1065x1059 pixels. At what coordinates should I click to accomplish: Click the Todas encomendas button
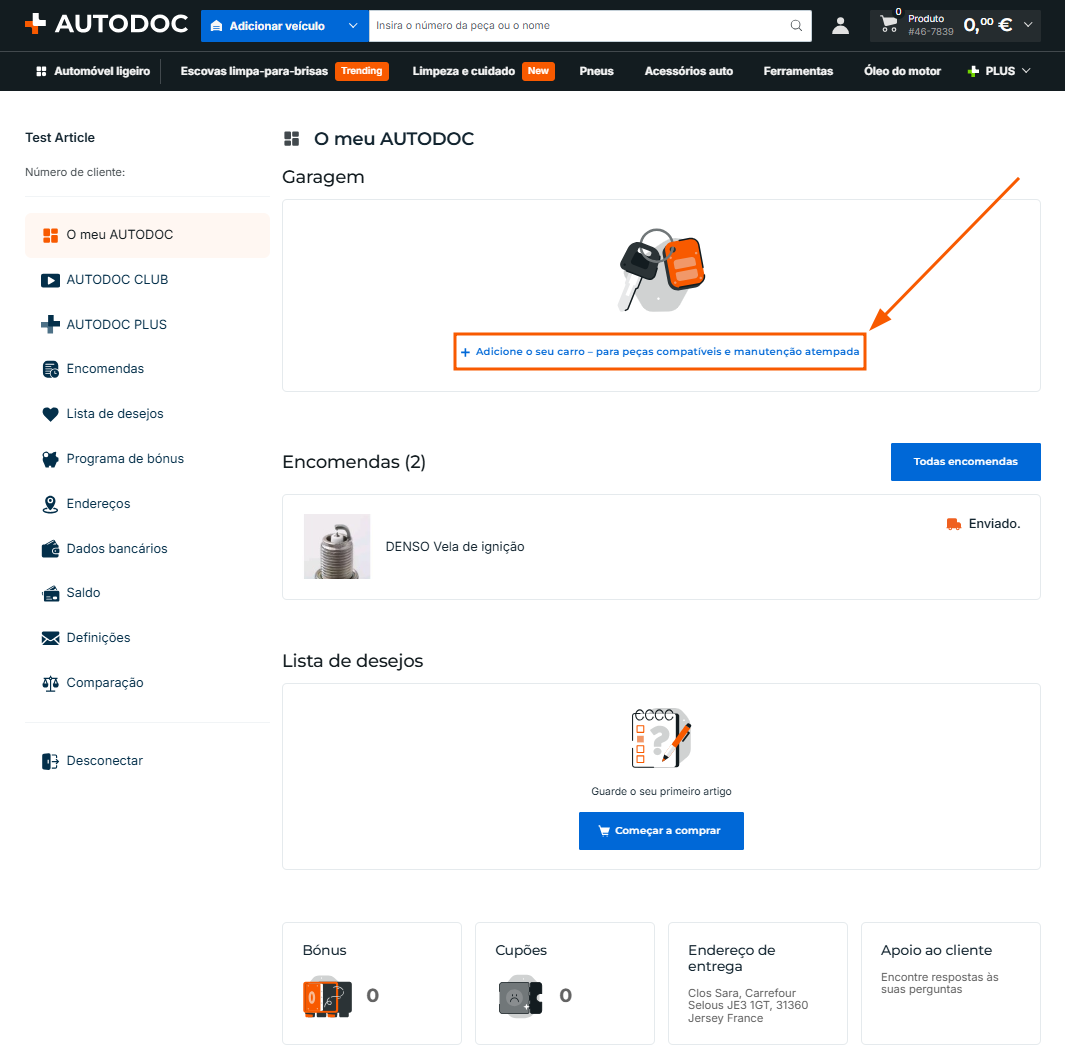point(965,462)
